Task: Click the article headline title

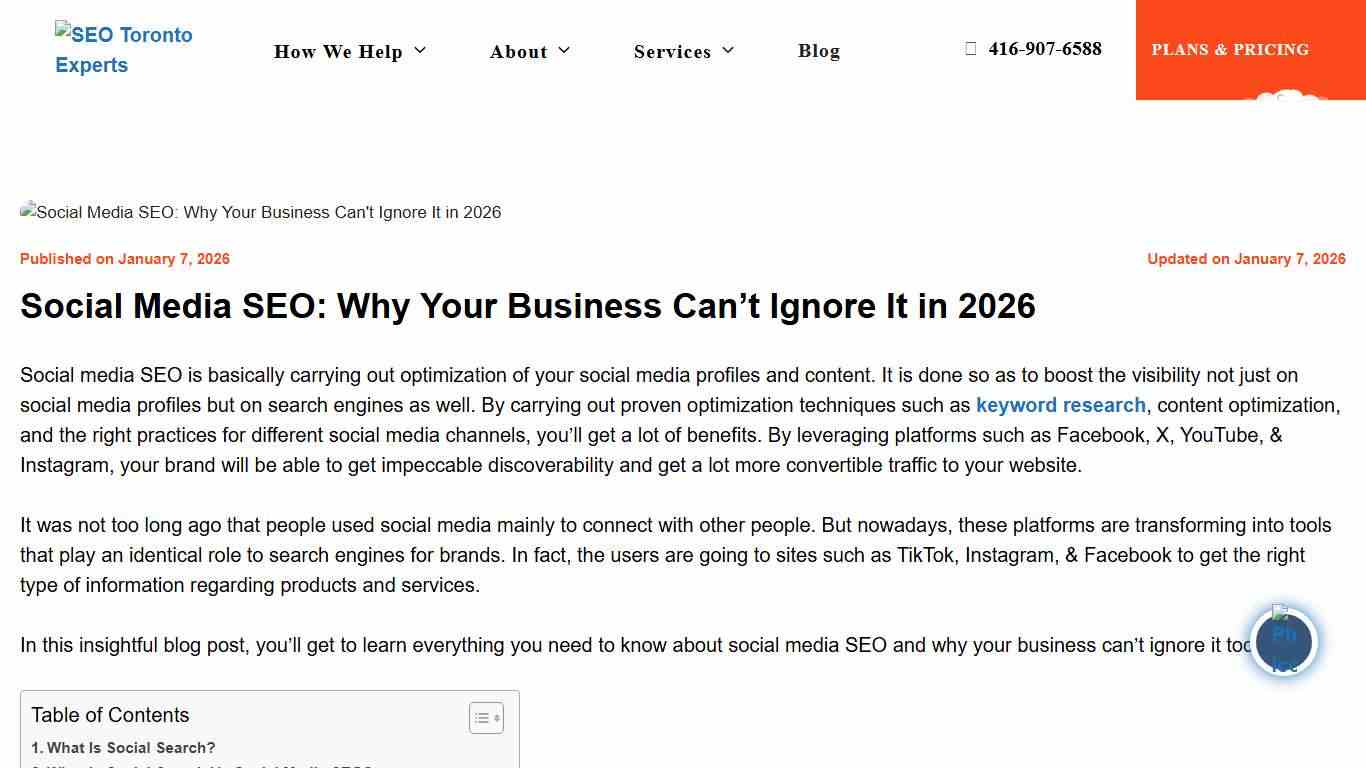Action: coord(528,306)
